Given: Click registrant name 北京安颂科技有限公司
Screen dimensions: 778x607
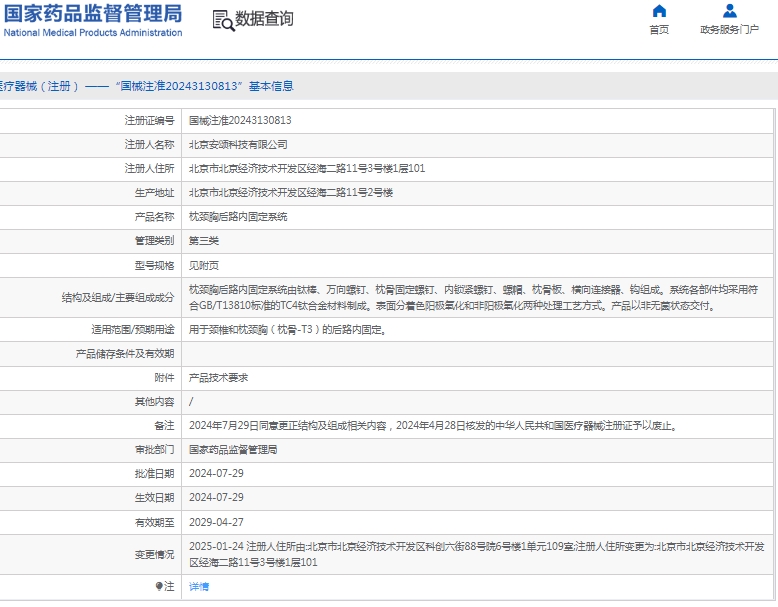Looking at the screenshot, I should click(238, 144).
